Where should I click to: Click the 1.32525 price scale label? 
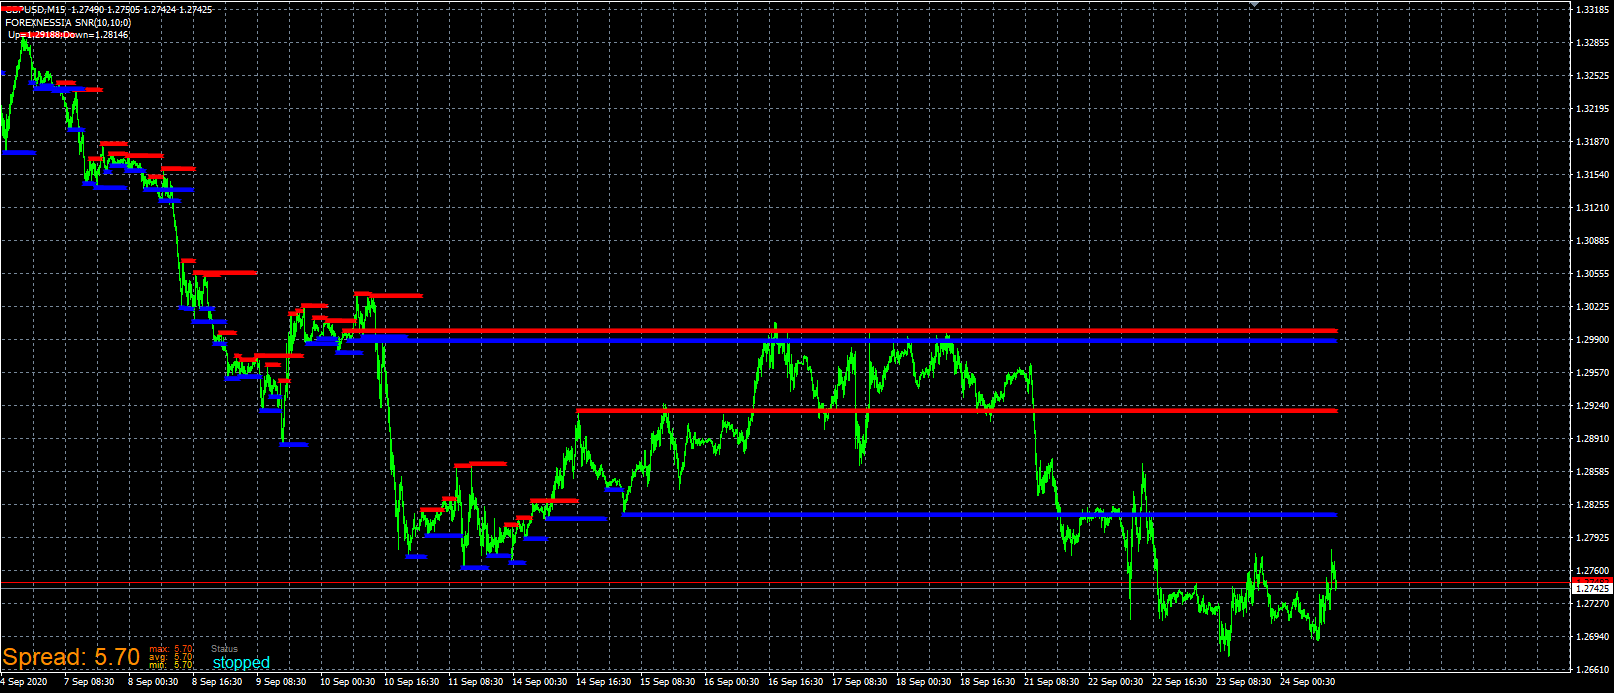pos(1592,76)
